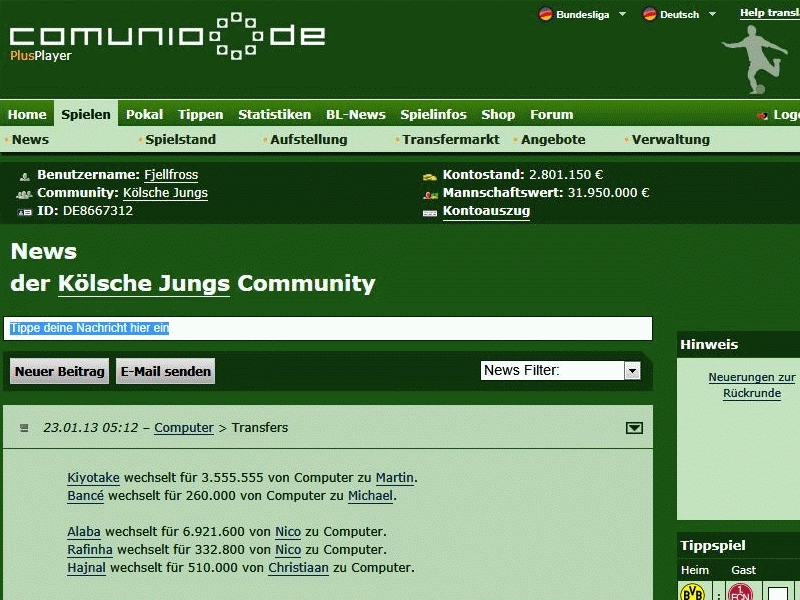Click the message input field
This screenshot has height=600, width=800.
point(328,328)
